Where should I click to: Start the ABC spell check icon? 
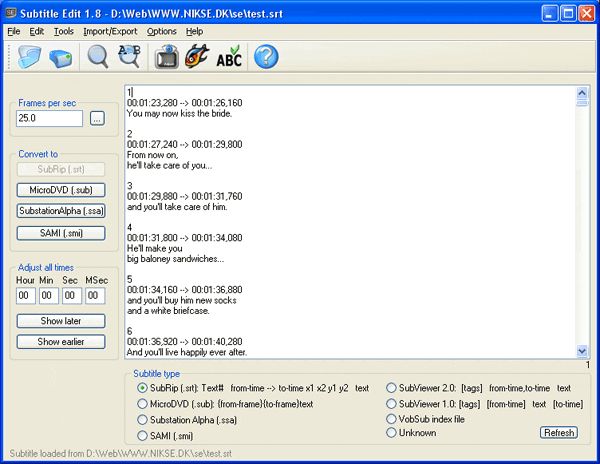pos(229,56)
